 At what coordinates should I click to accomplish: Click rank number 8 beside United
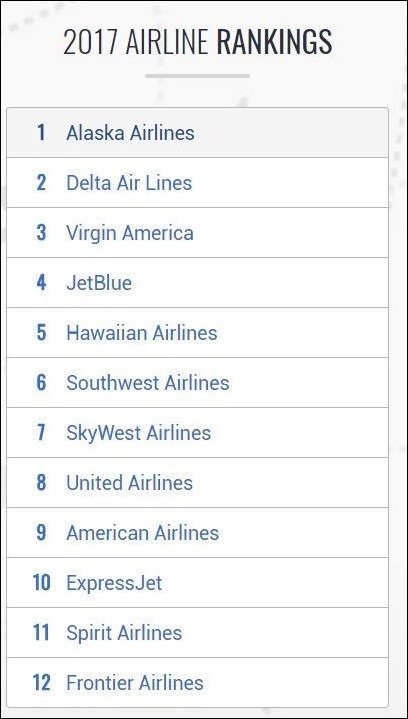coord(42,483)
